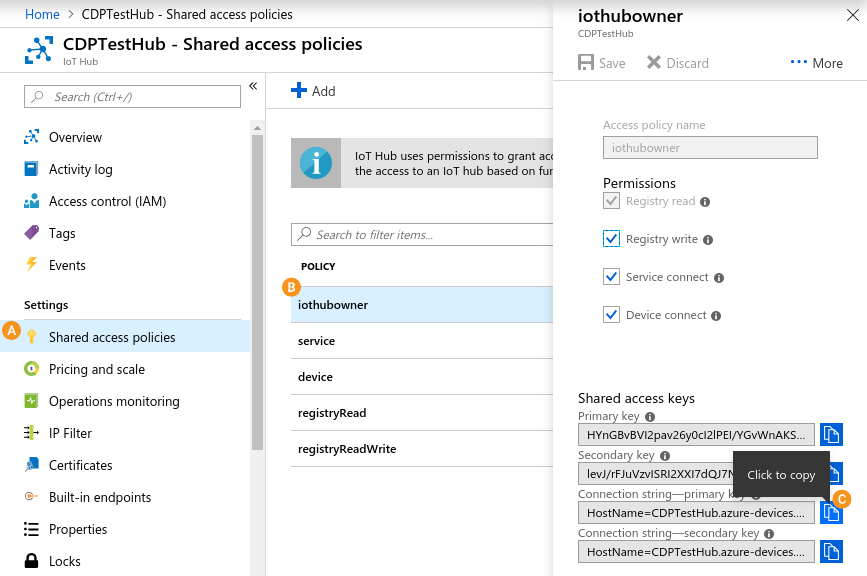Add a new access policy
867x576 pixels.
[x=313, y=91]
